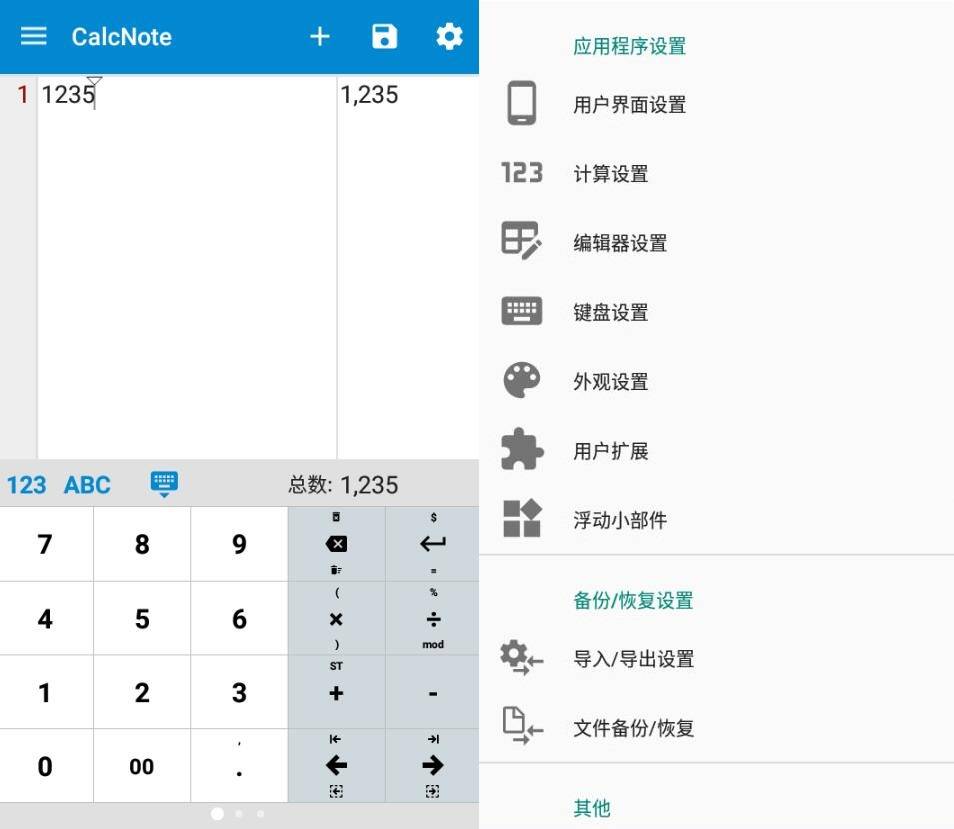
Task: Tap the number 7 key
Action: (46, 544)
